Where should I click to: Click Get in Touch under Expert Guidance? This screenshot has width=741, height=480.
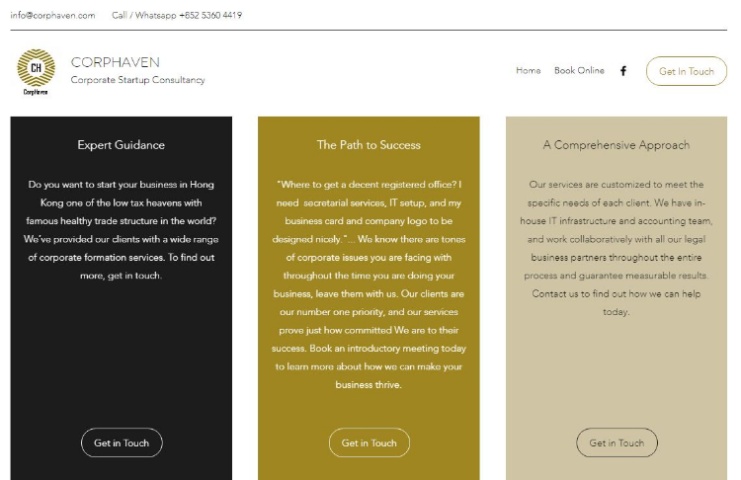coord(121,443)
